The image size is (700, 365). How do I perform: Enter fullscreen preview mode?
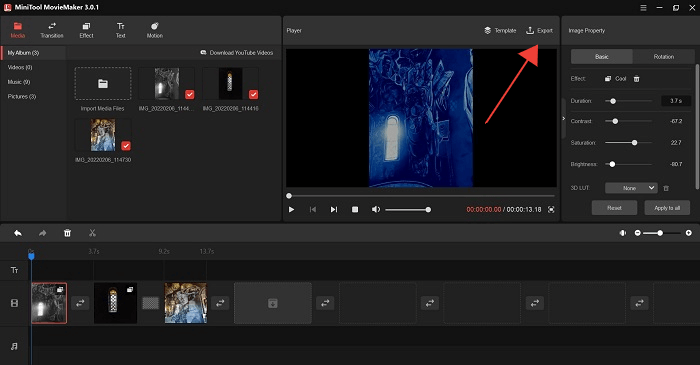pyautogui.click(x=551, y=209)
